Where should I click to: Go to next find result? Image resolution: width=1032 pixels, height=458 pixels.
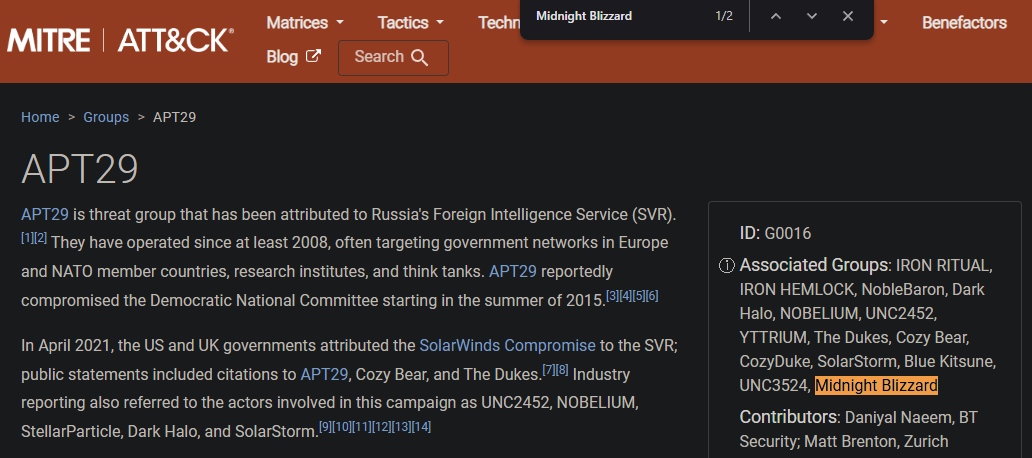coord(812,16)
